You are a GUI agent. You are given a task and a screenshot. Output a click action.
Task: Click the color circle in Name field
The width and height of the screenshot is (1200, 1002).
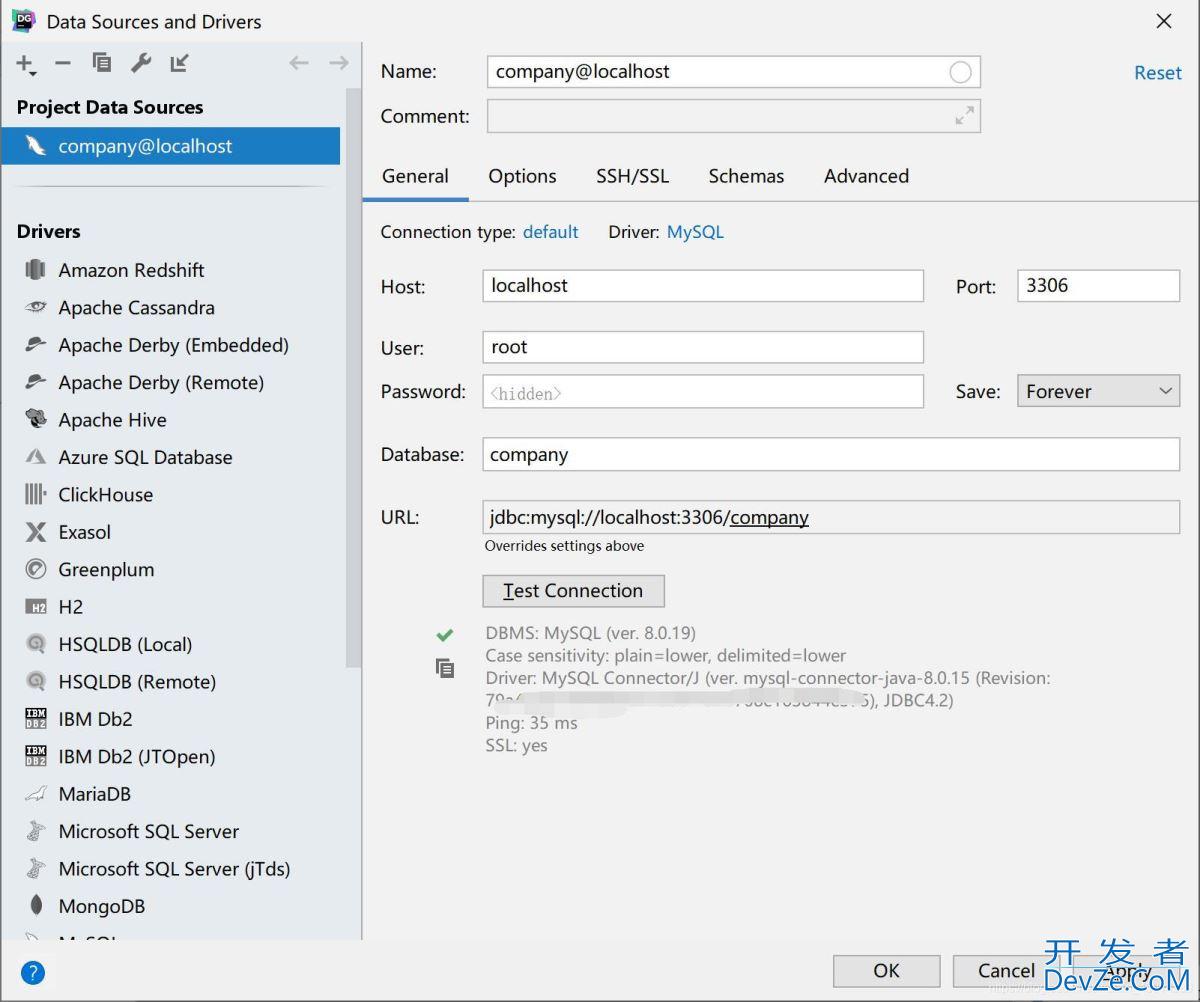click(960, 72)
